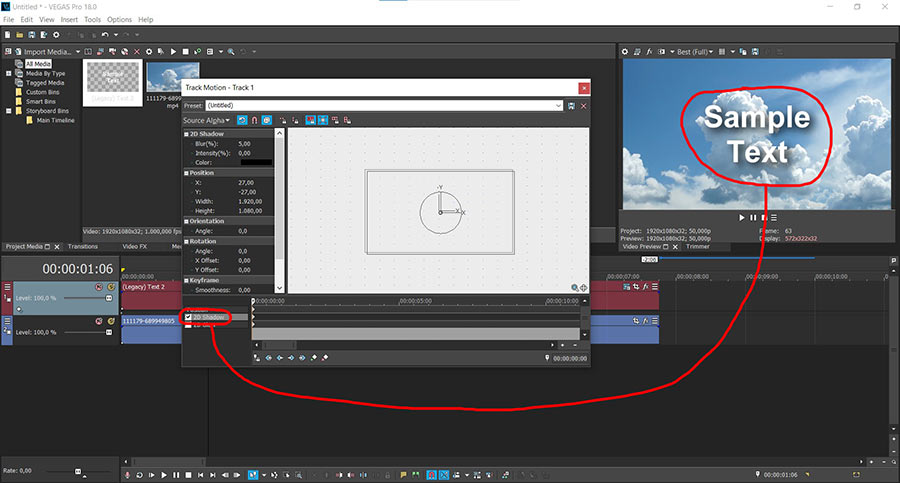Open media properties gear in Project Media
Image resolution: width=900 pixels, height=483 pixels.
(149, 52)
